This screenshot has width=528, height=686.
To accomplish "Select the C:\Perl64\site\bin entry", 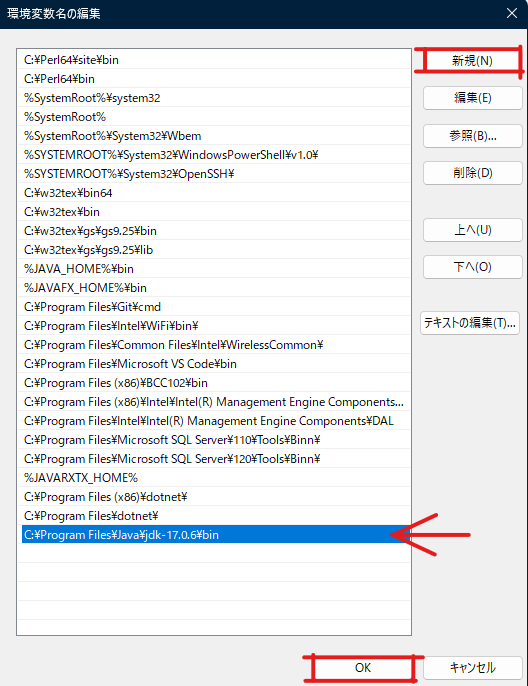I will tap(214, 60).
